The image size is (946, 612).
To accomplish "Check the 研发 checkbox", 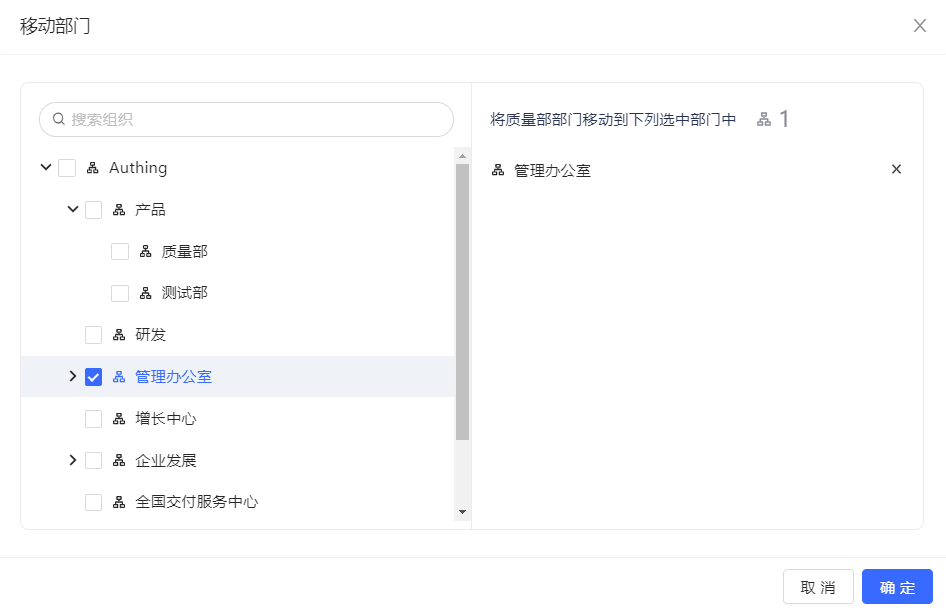I will (x=94, y=335).
